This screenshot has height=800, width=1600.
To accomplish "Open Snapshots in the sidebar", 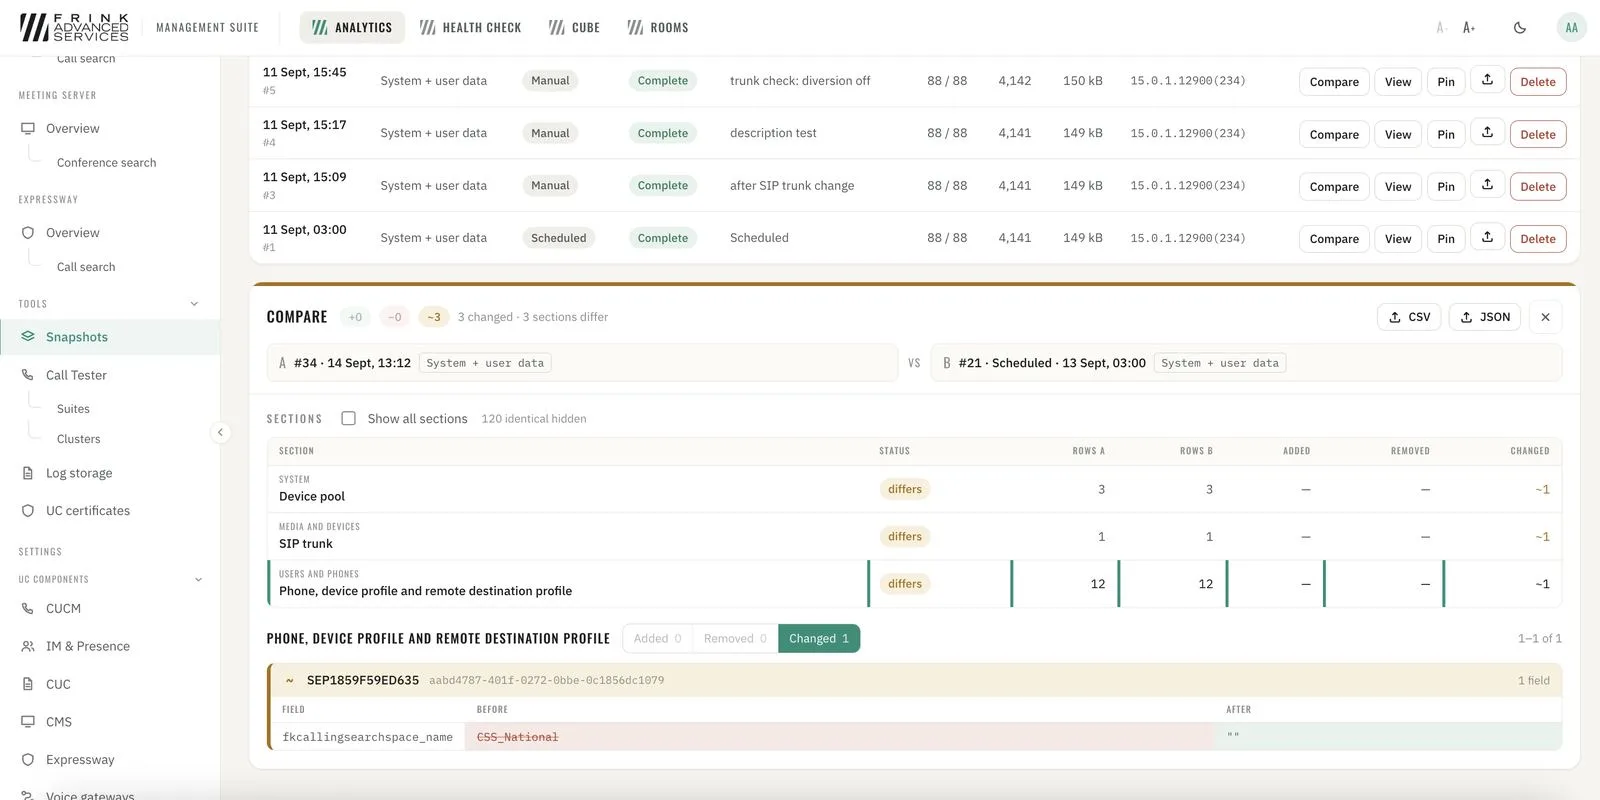I will point(110,337).
